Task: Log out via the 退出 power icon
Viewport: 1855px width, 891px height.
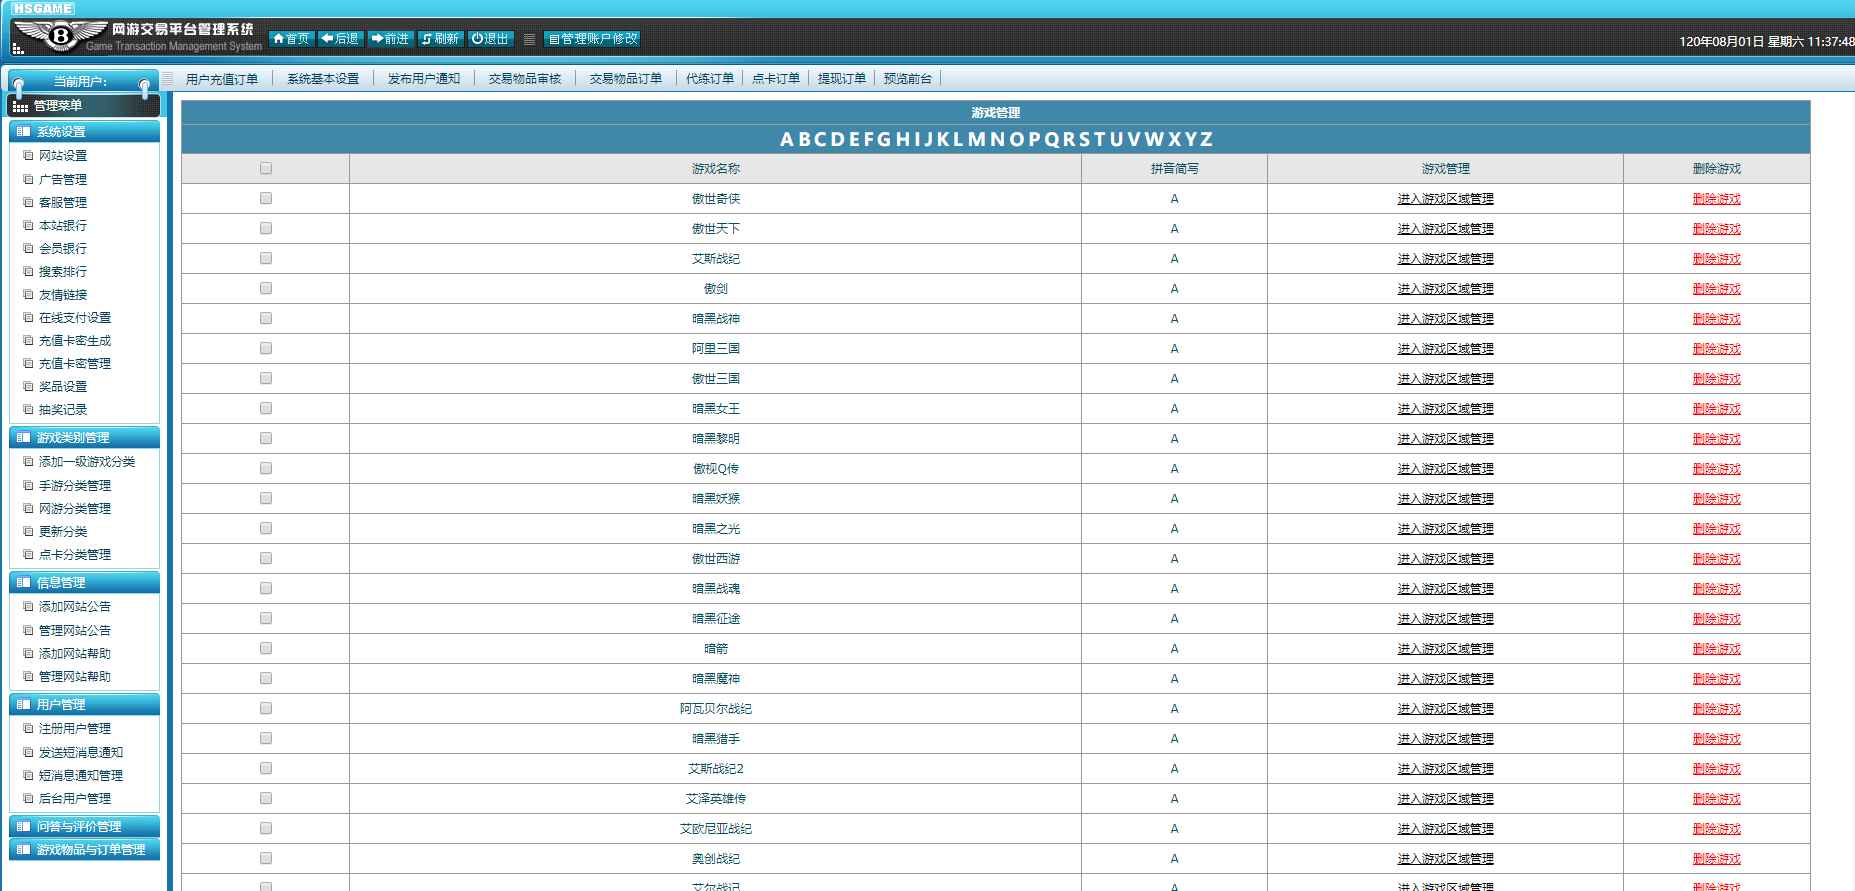Action: [490, 39]
